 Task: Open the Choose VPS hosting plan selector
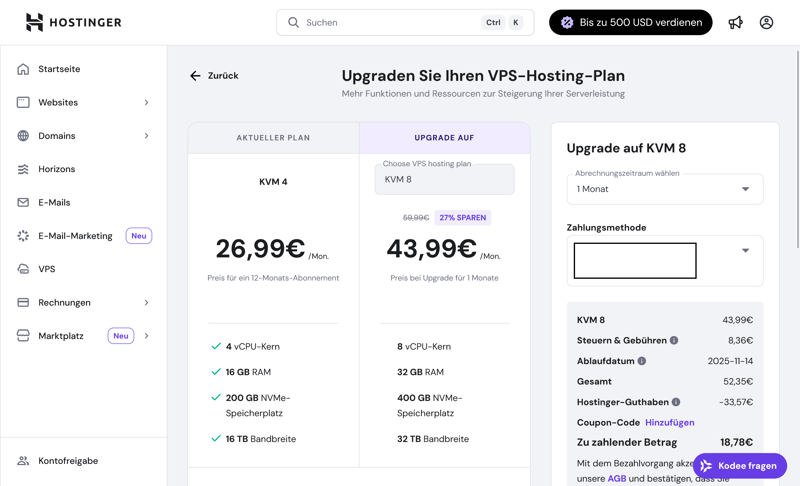click(x=444, y=179)
